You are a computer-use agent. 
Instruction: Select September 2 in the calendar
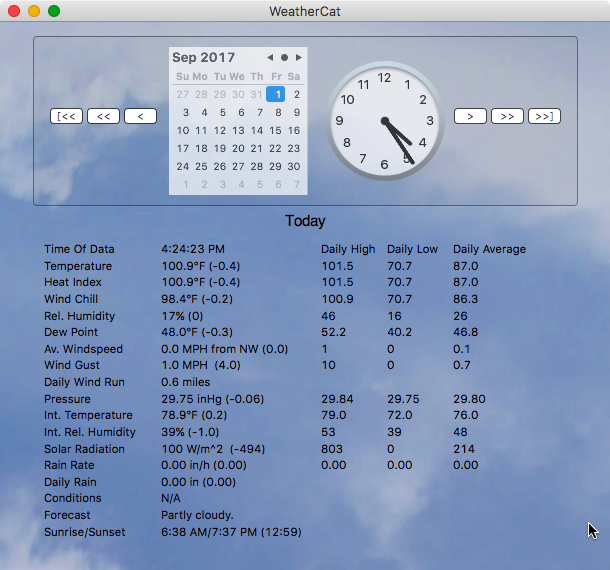click(x=297, y=94)
